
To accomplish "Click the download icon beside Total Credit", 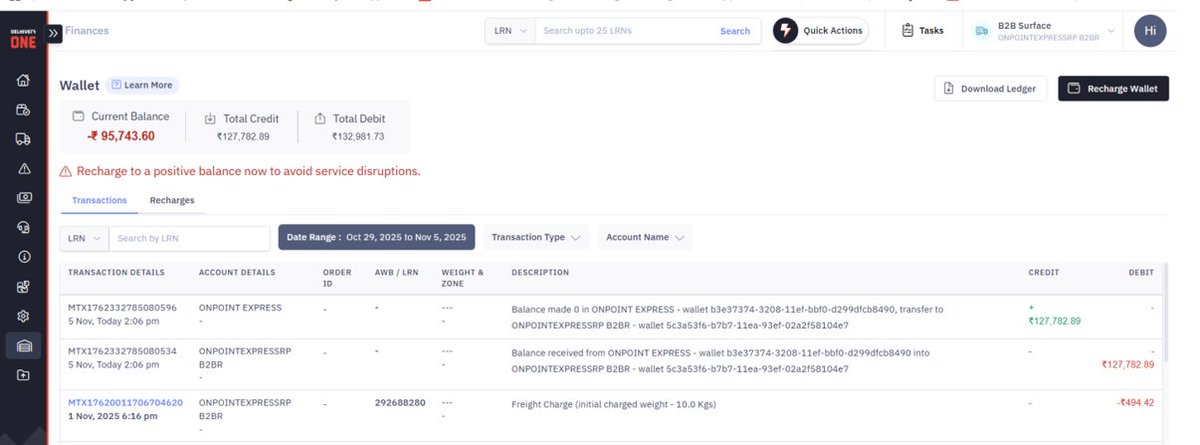I will tap(210, 118).
